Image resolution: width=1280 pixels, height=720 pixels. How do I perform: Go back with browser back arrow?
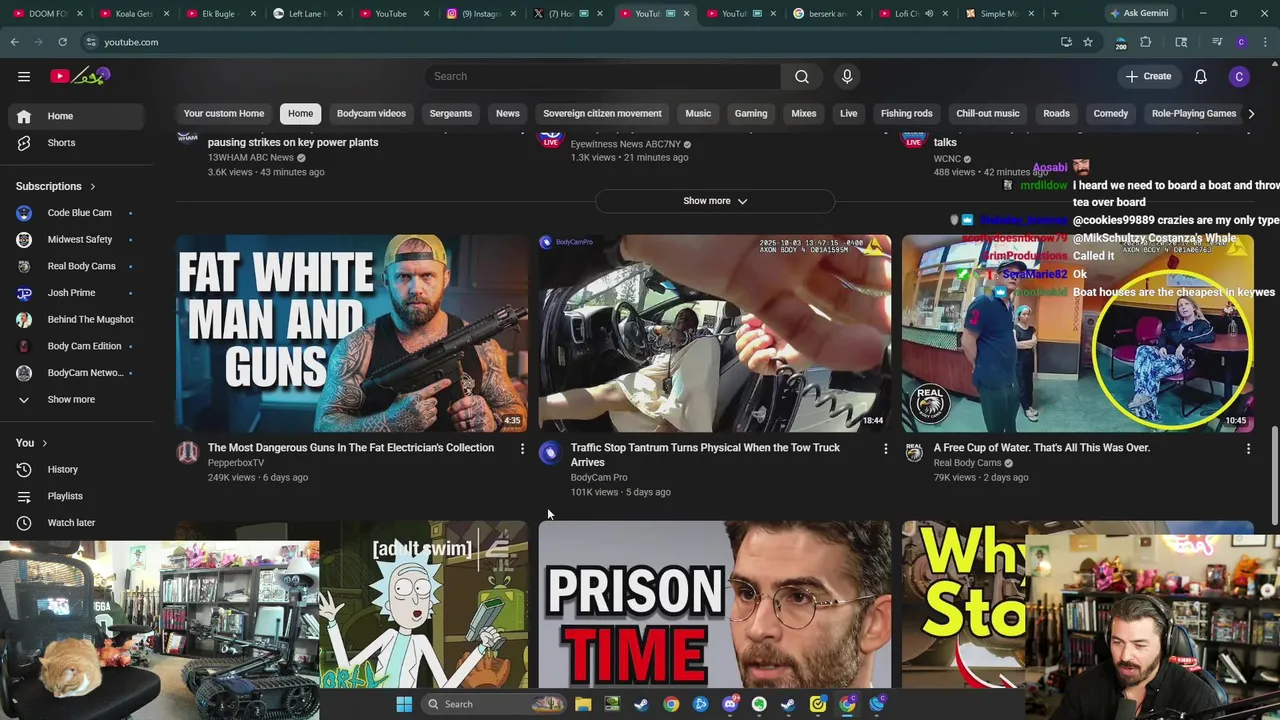click(14, 42)
